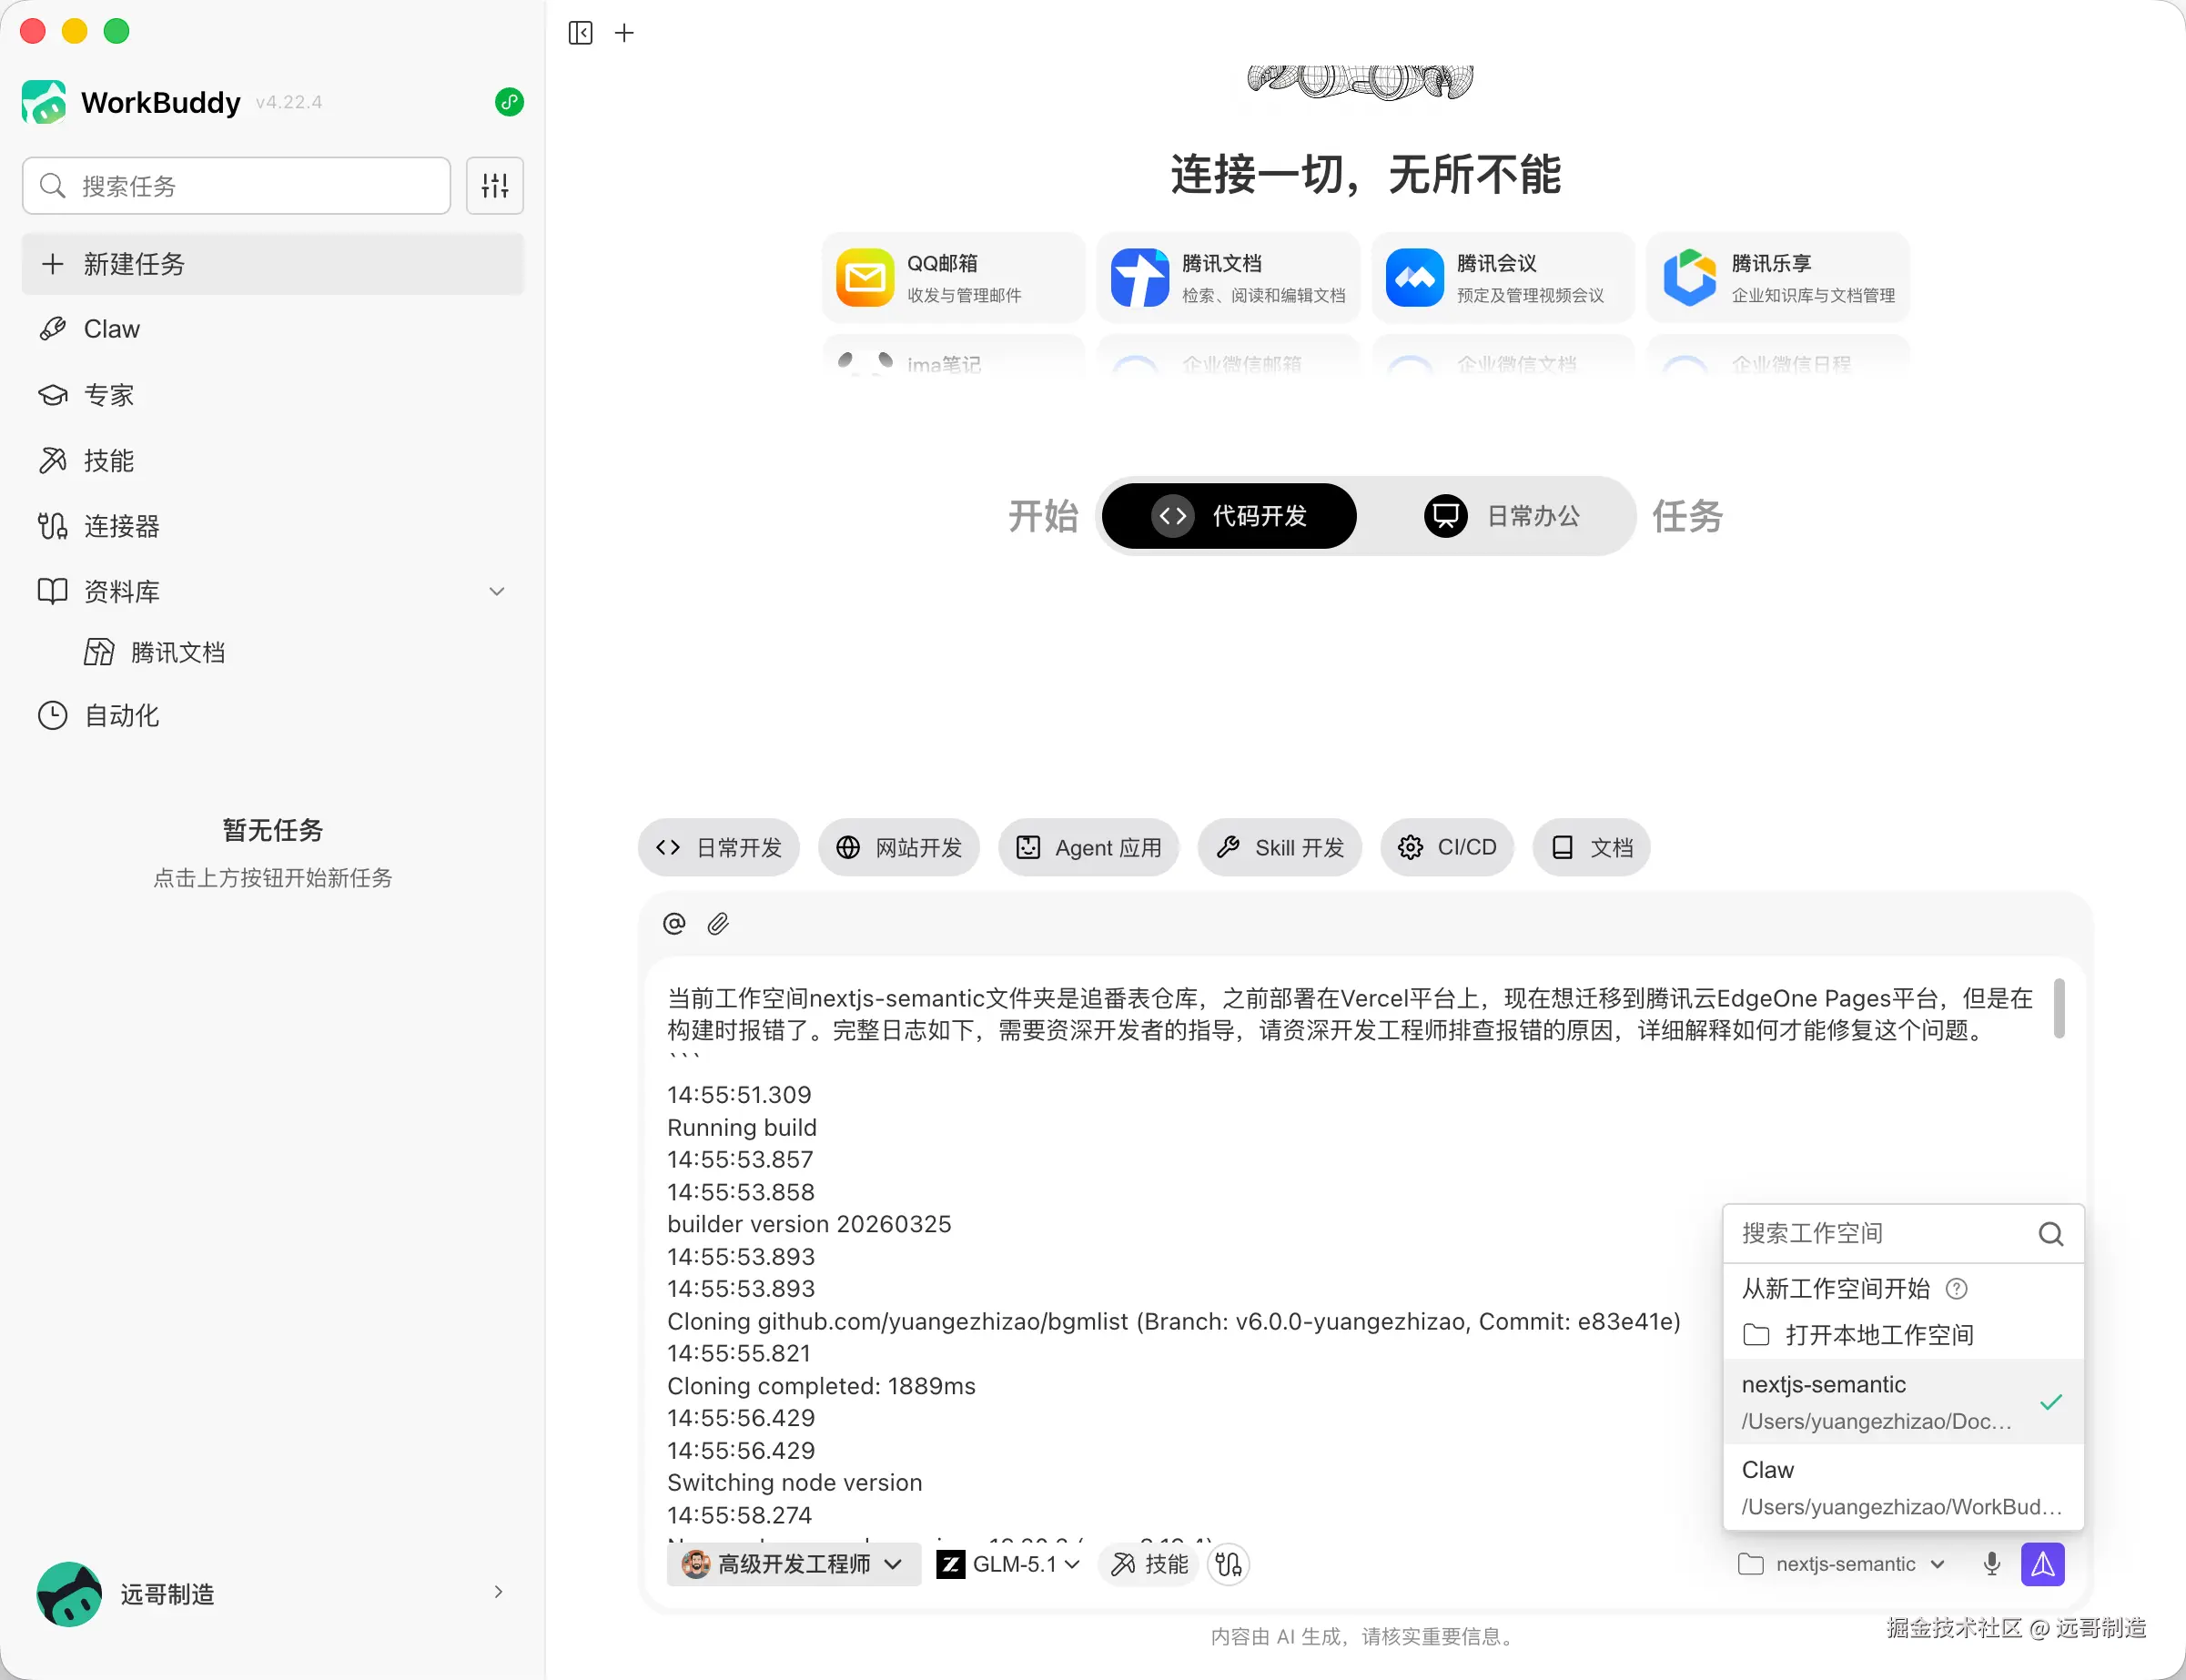The width and height of the screenshot is (2186, 1680).
Task: Click the green connection status icon
Action: (x=509, y=102)
